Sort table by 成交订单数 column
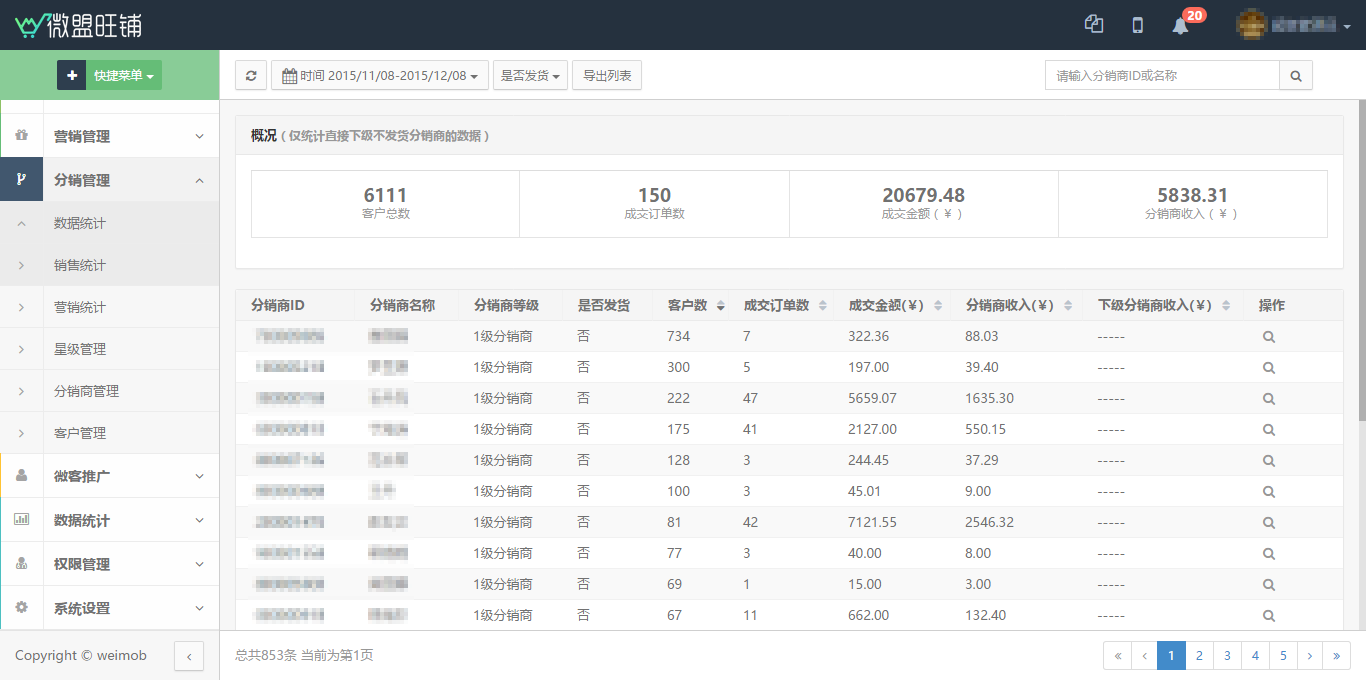The image size is (1366, 680). (822, 306)
